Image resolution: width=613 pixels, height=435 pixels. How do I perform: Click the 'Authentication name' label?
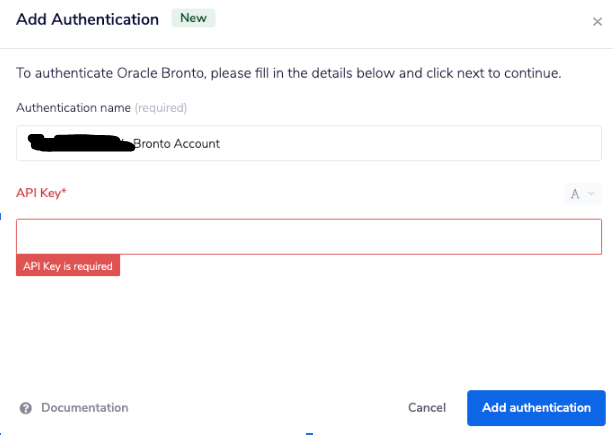click(x=73, y=108)
